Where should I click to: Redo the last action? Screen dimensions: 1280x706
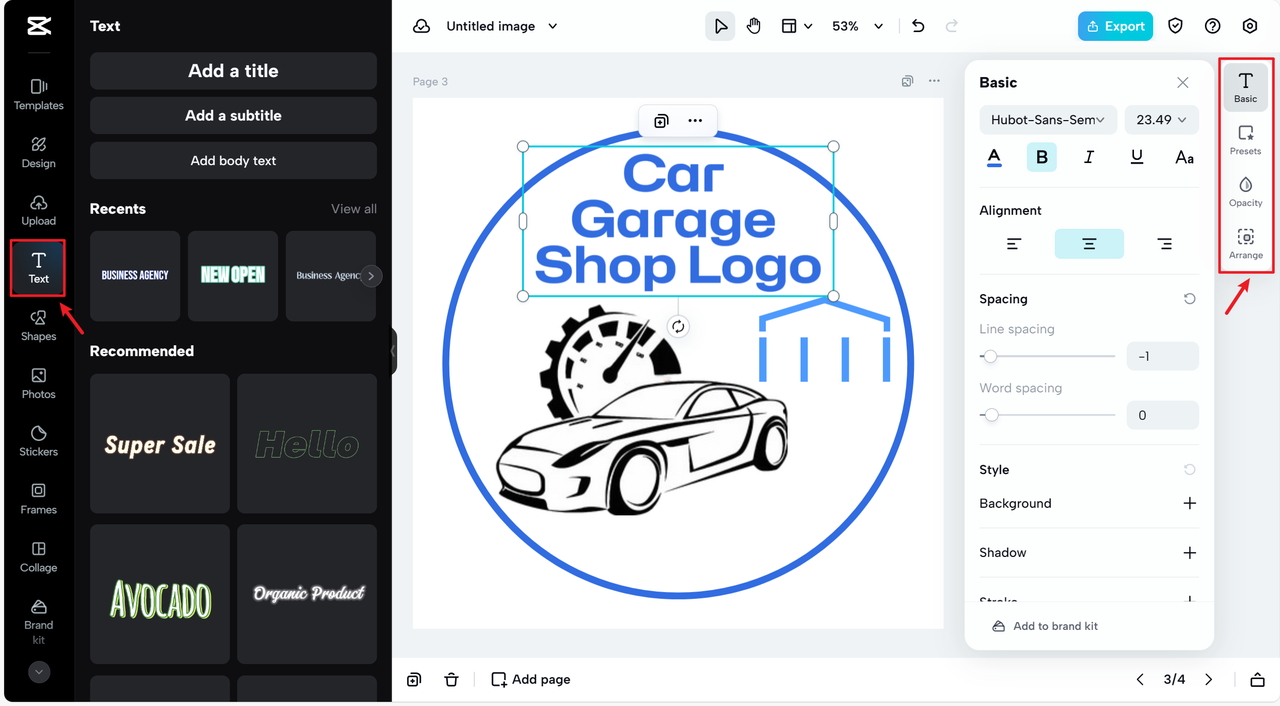(951, 26)
